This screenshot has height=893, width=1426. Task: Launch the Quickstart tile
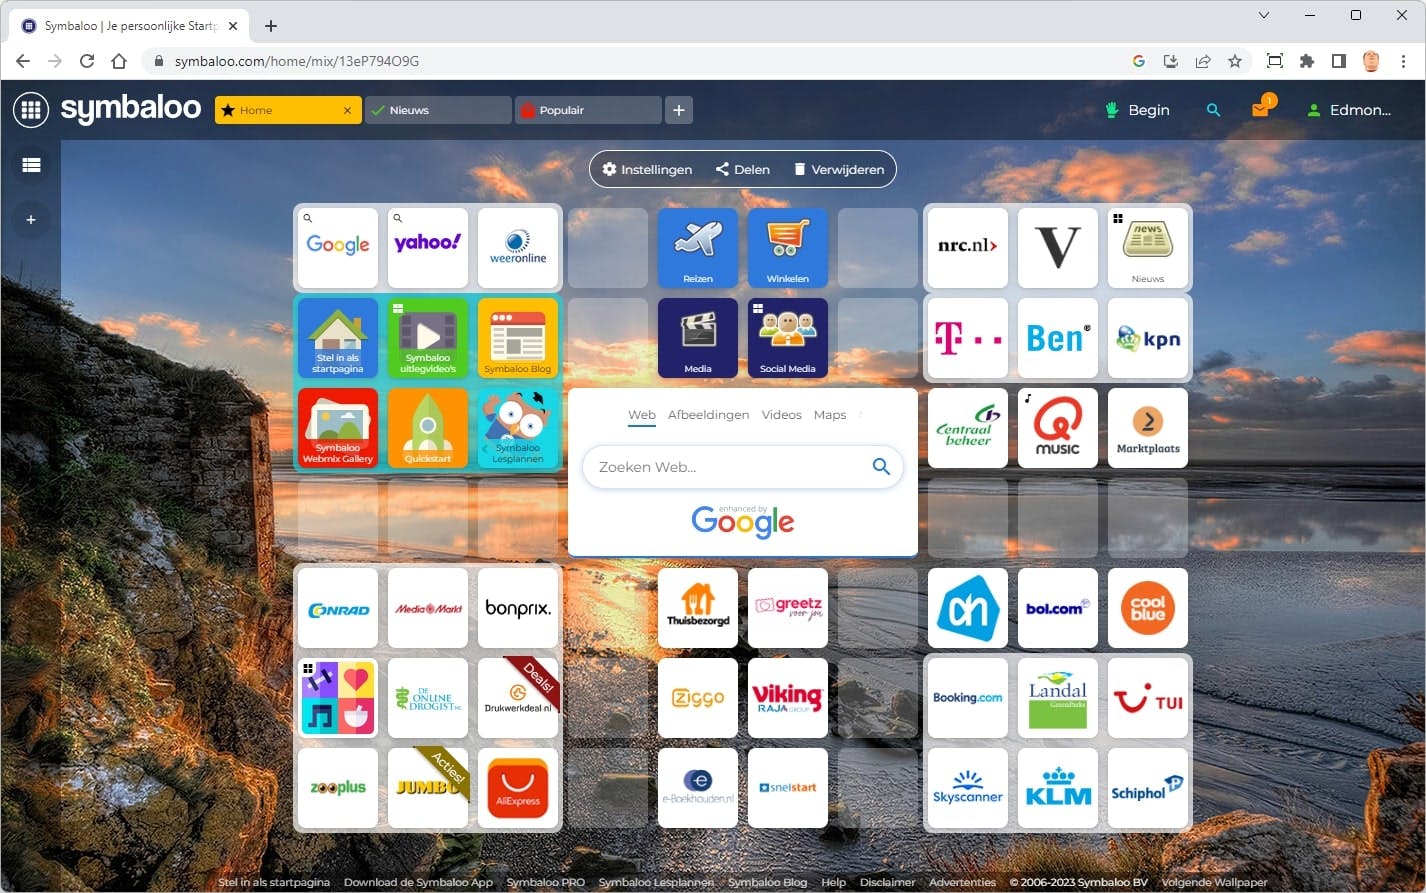pos(427,428)
